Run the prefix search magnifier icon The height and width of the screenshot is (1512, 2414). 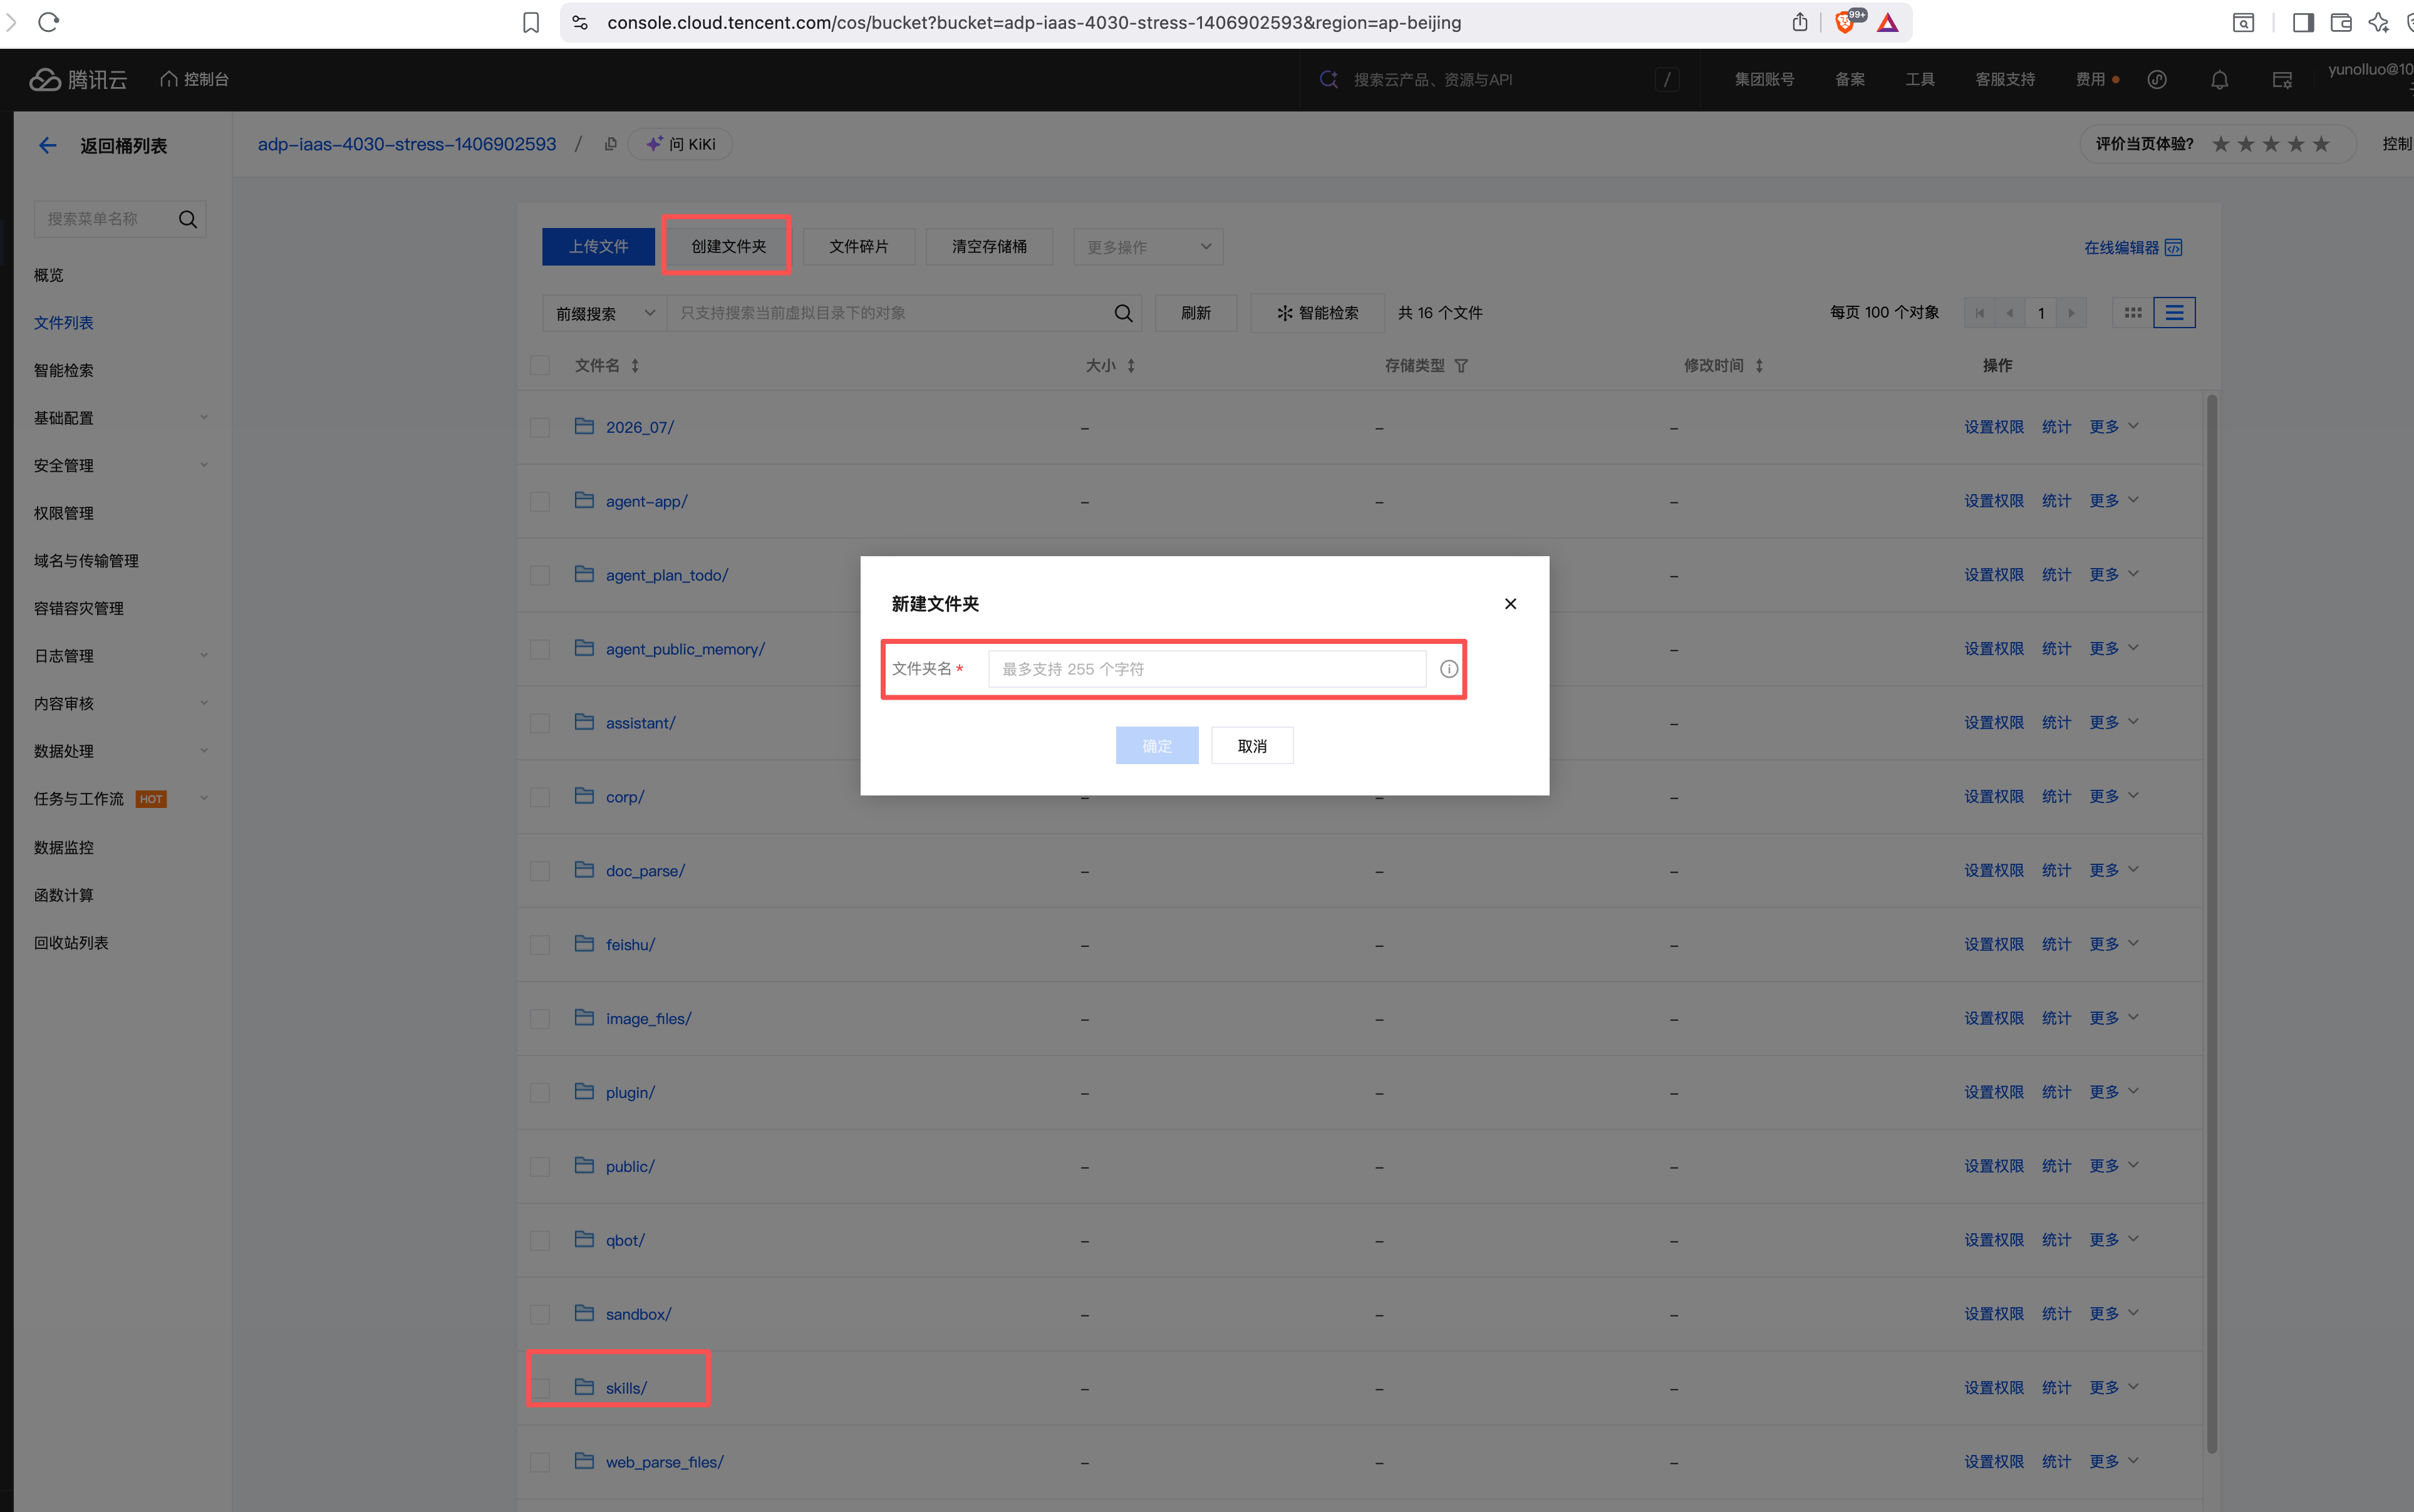[1123, 313]
